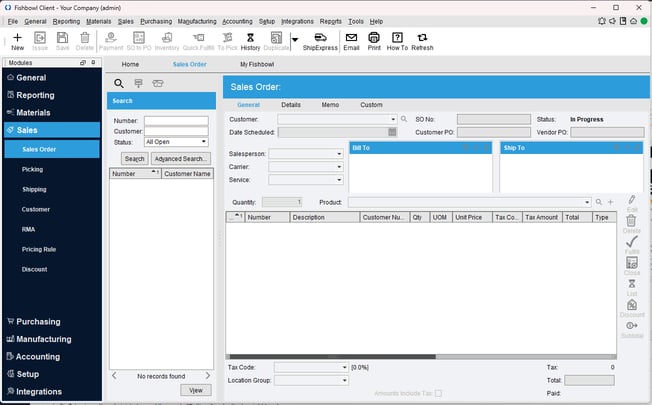Open the Shipping module

tap(34, 189)
